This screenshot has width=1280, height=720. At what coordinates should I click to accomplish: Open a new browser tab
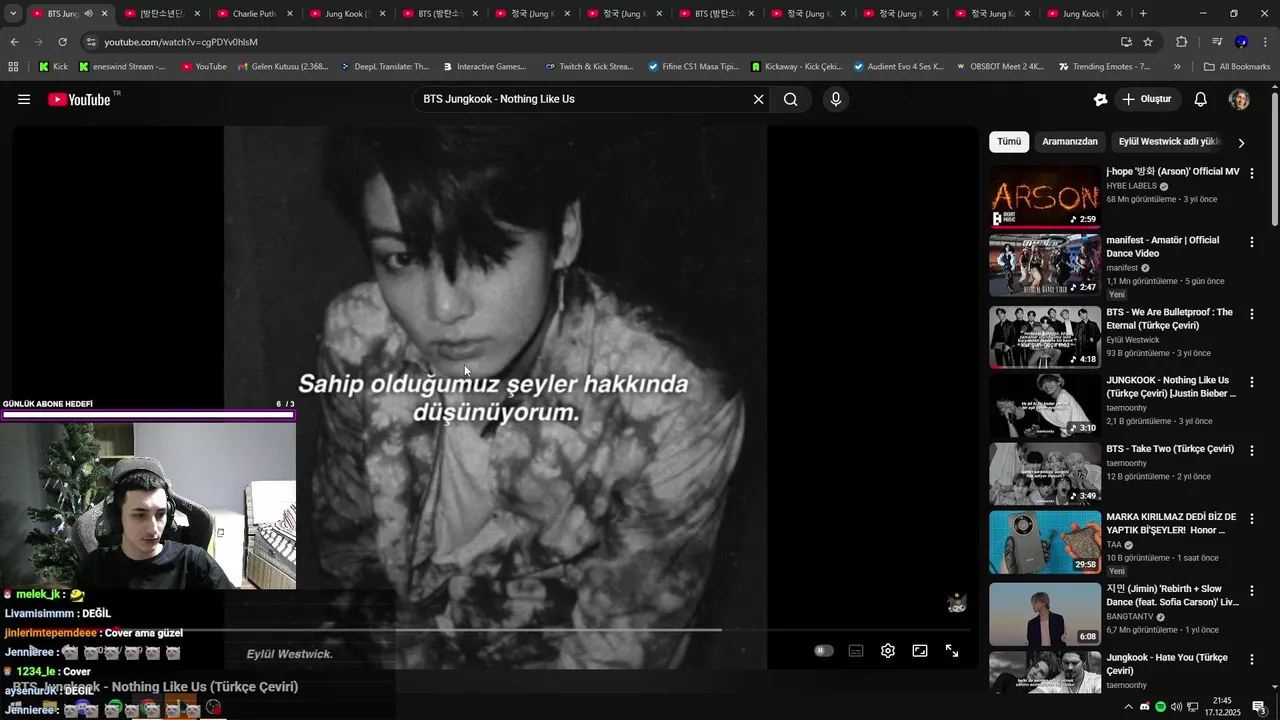click(1143, 14)
